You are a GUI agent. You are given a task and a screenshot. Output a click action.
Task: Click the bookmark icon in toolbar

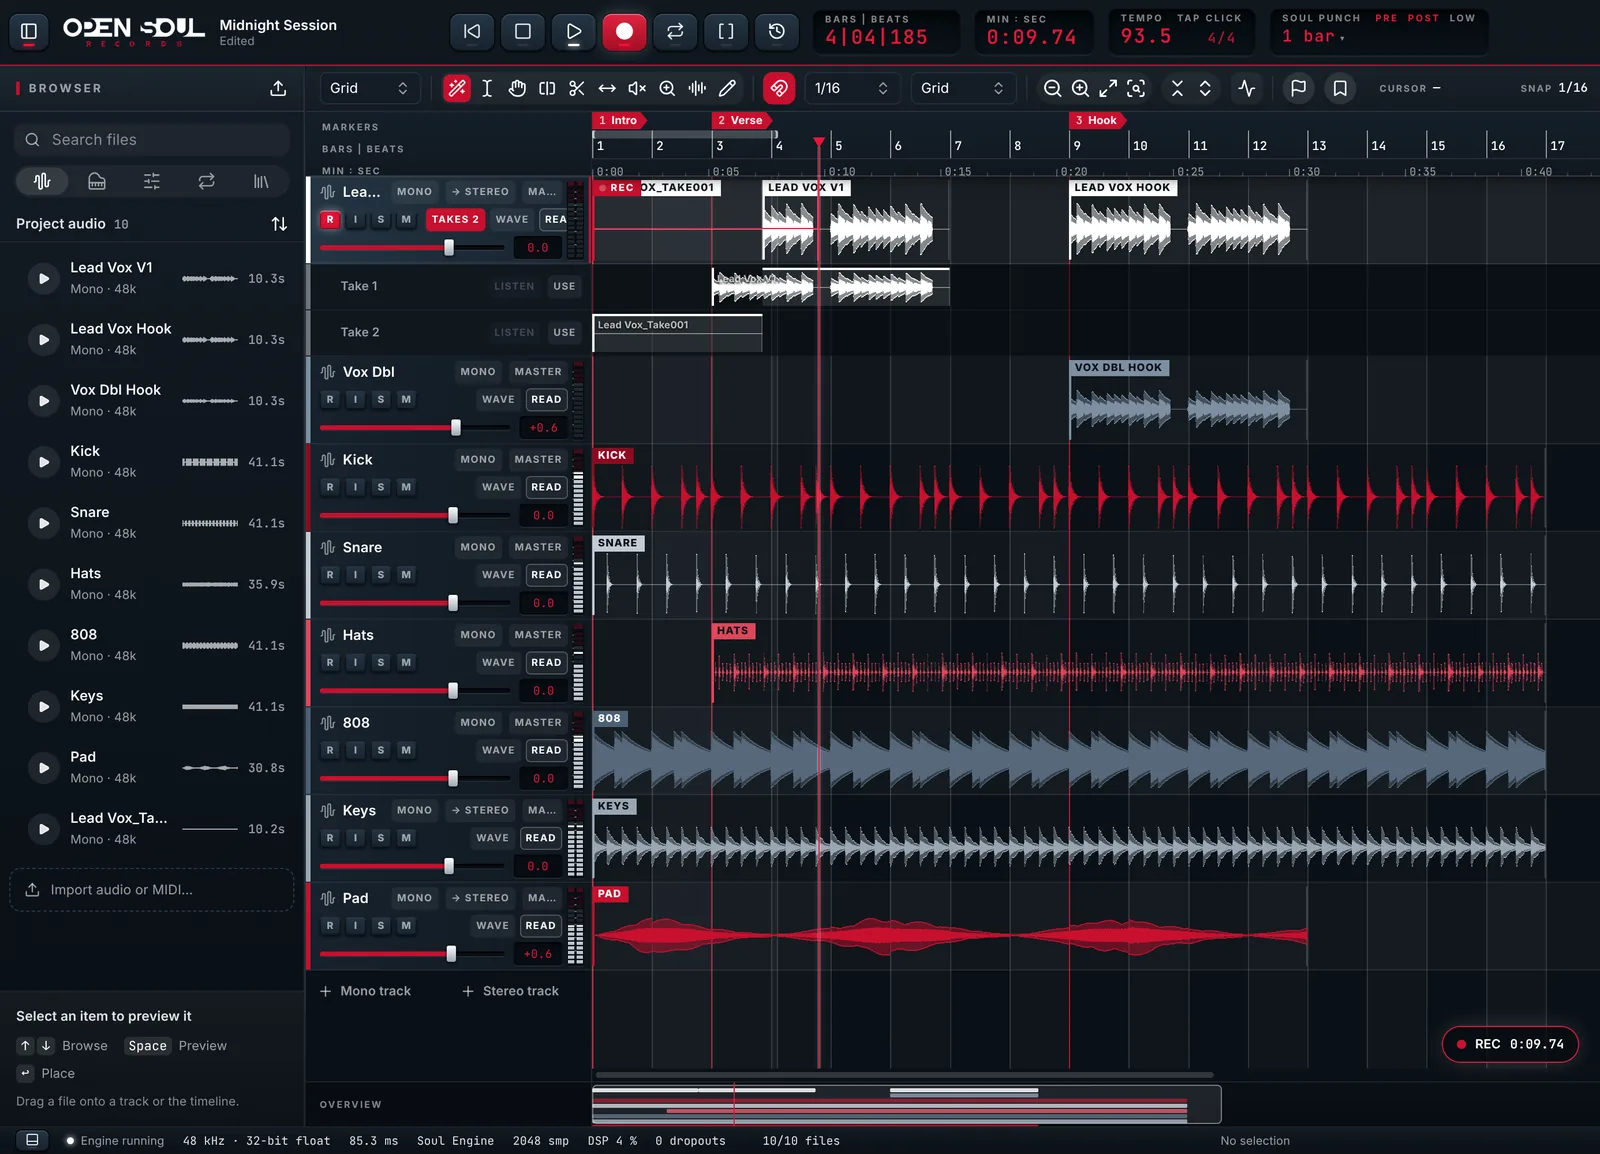1340,88
